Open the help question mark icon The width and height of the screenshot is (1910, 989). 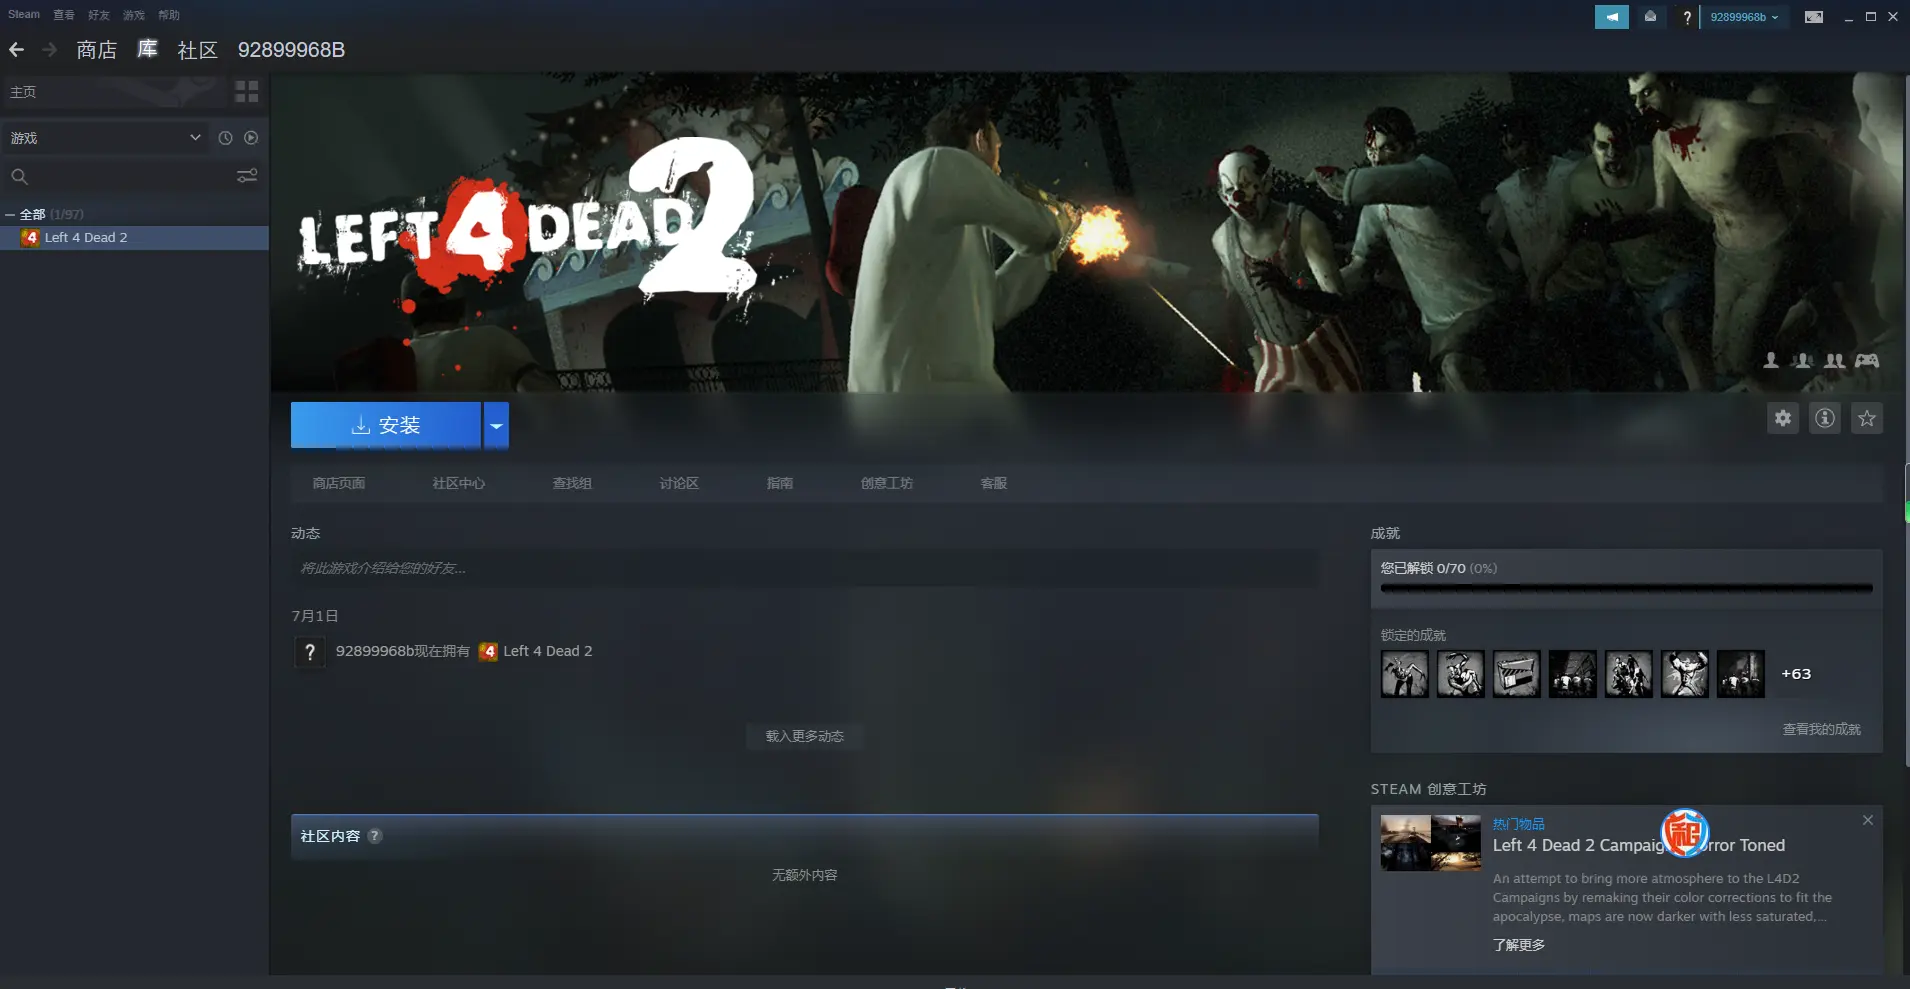[1687, 17]
